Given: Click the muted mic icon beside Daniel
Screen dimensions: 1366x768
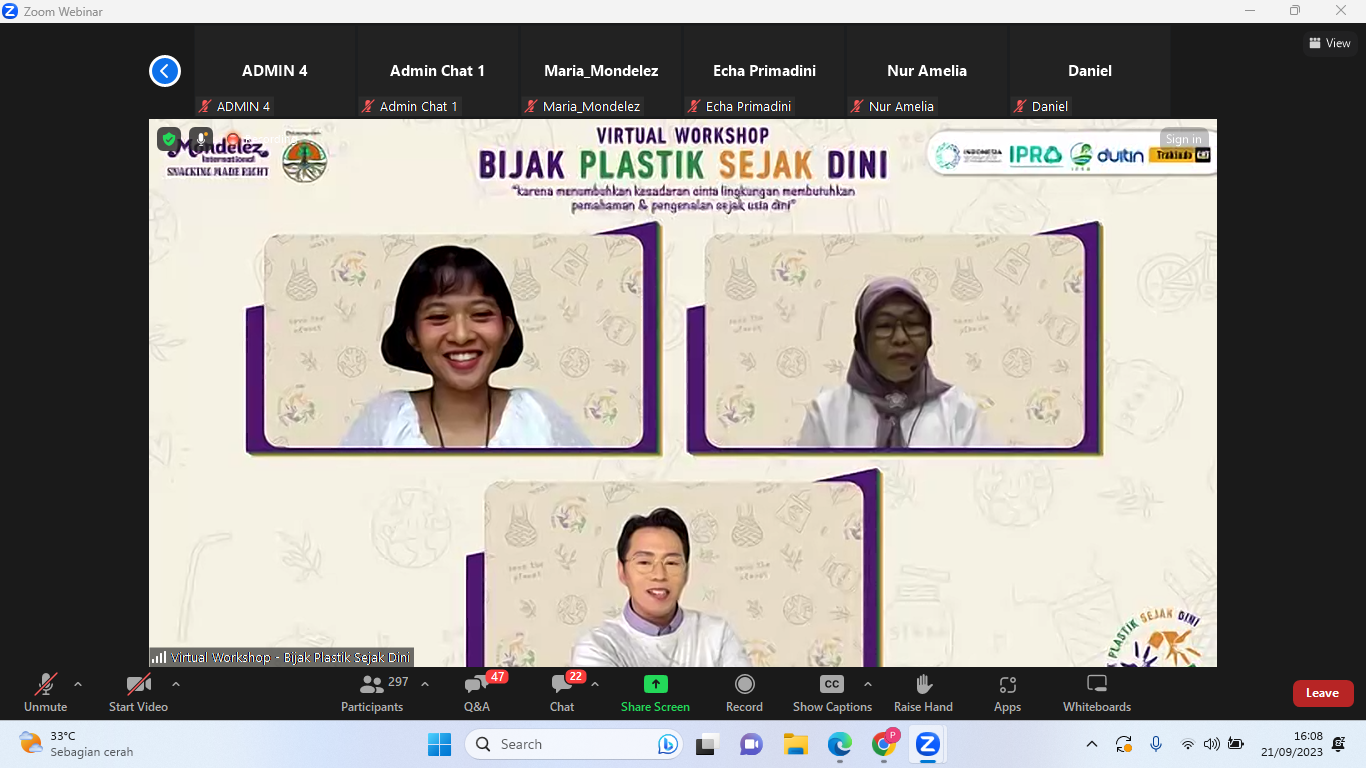Looking at the screenshot, I should (x=1021, y=106).
